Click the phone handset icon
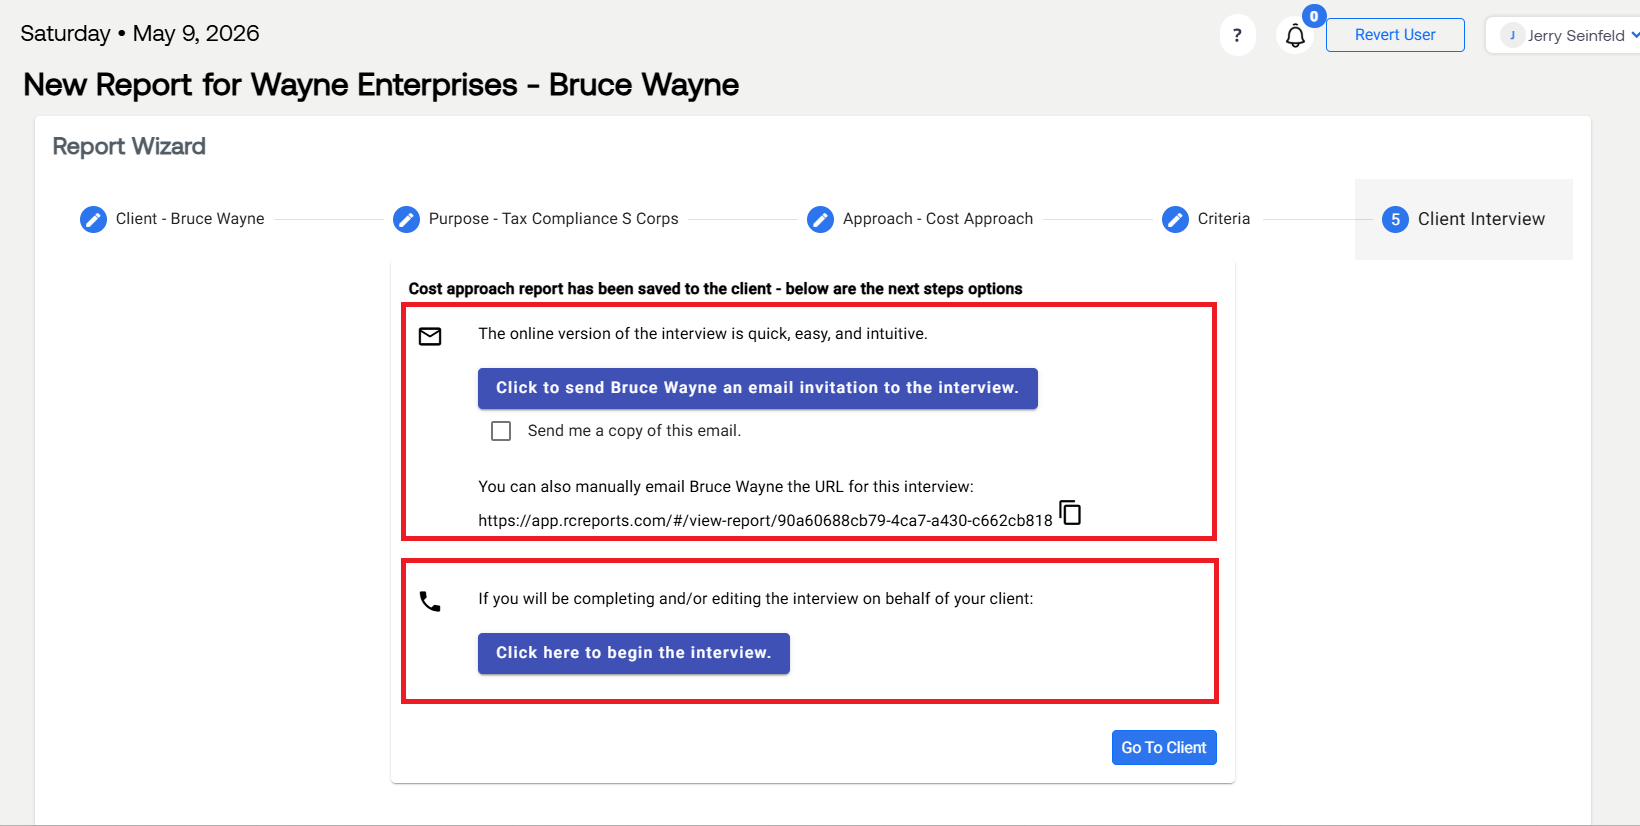The height and width of the screenshot is (826, 1640). (x=430, y=601)
